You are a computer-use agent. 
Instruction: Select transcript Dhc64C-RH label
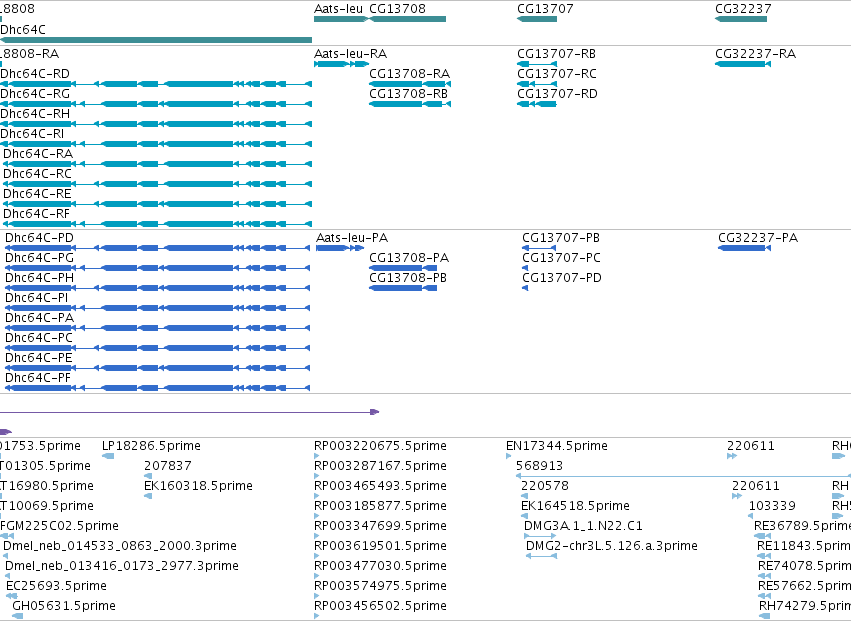tap(35, 113)
